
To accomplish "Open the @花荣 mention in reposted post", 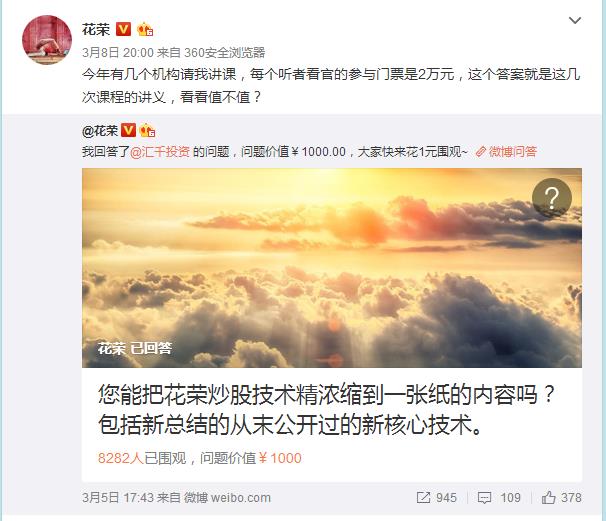I will (100, 131).
